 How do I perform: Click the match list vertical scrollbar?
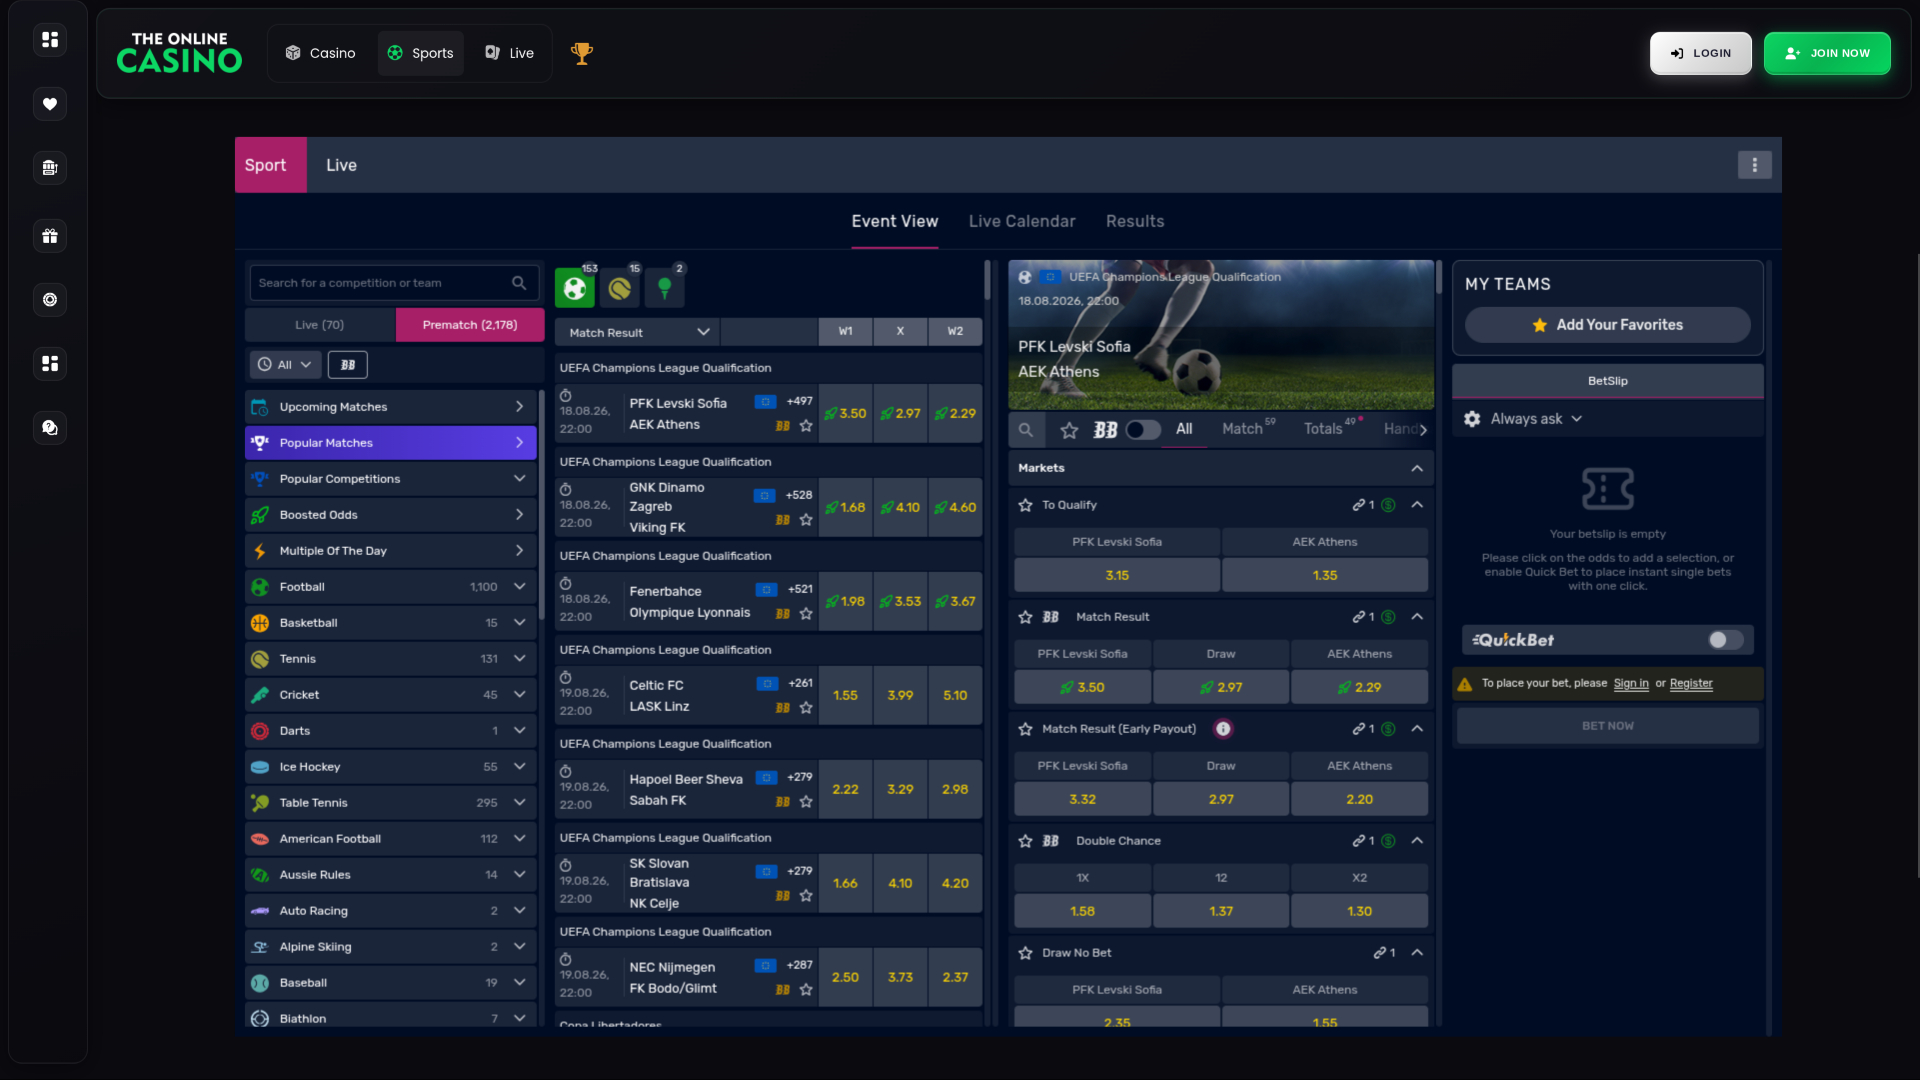[x=988, y=280]
